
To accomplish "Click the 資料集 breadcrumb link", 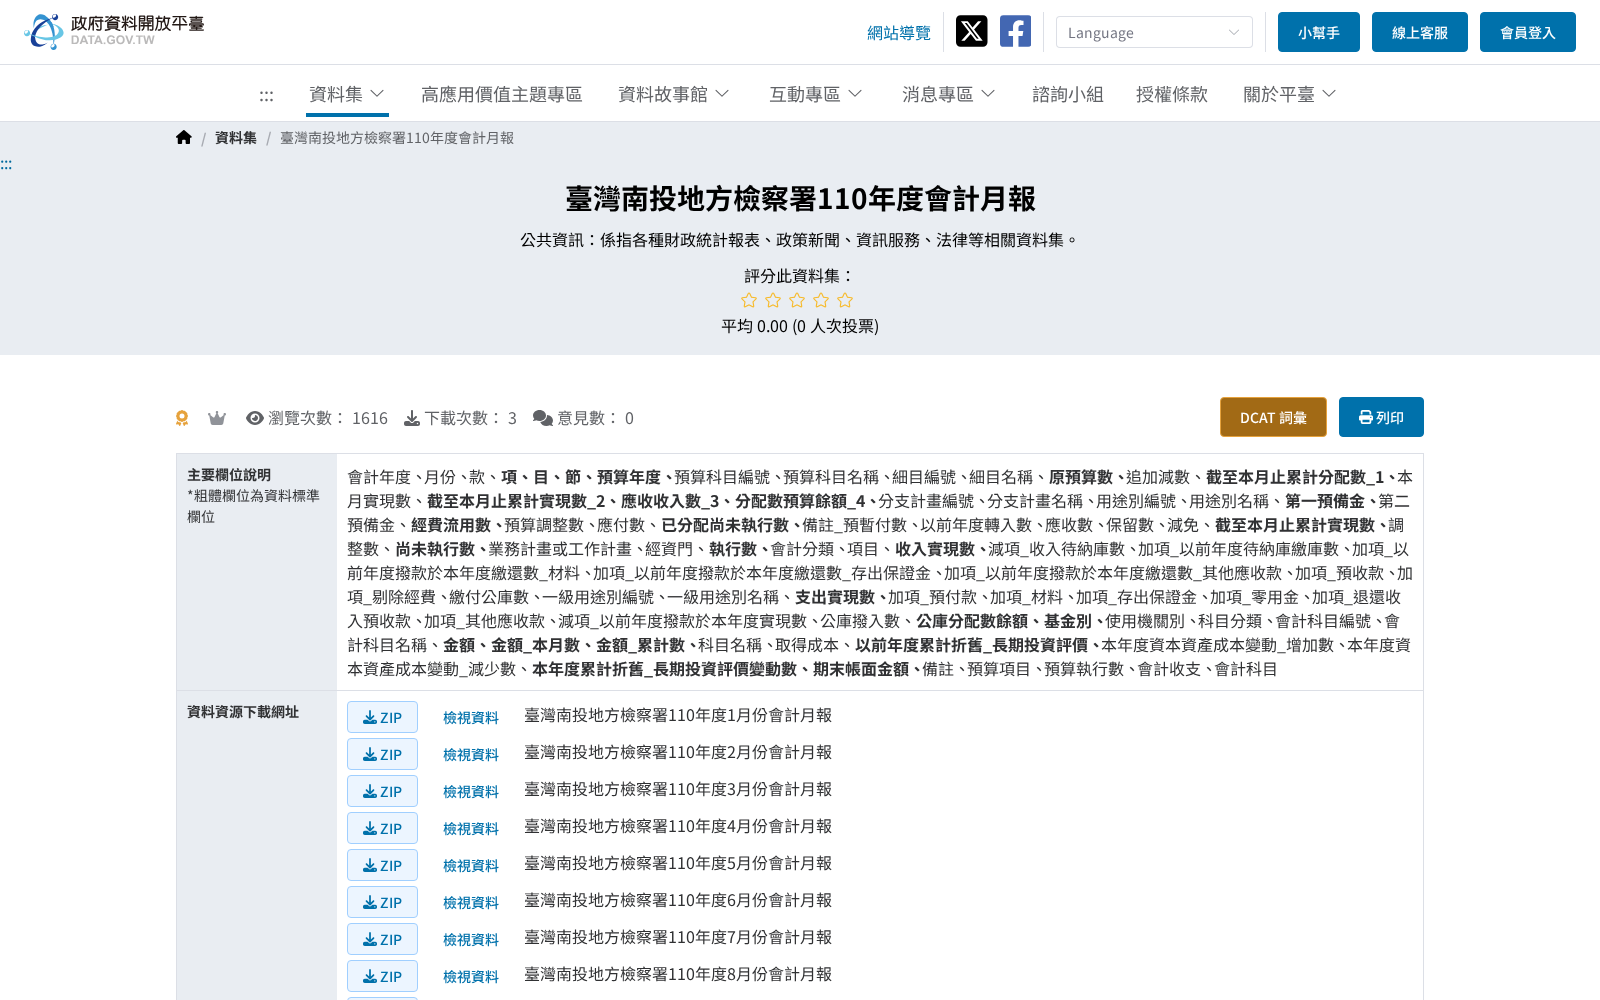I will point(236,138).
